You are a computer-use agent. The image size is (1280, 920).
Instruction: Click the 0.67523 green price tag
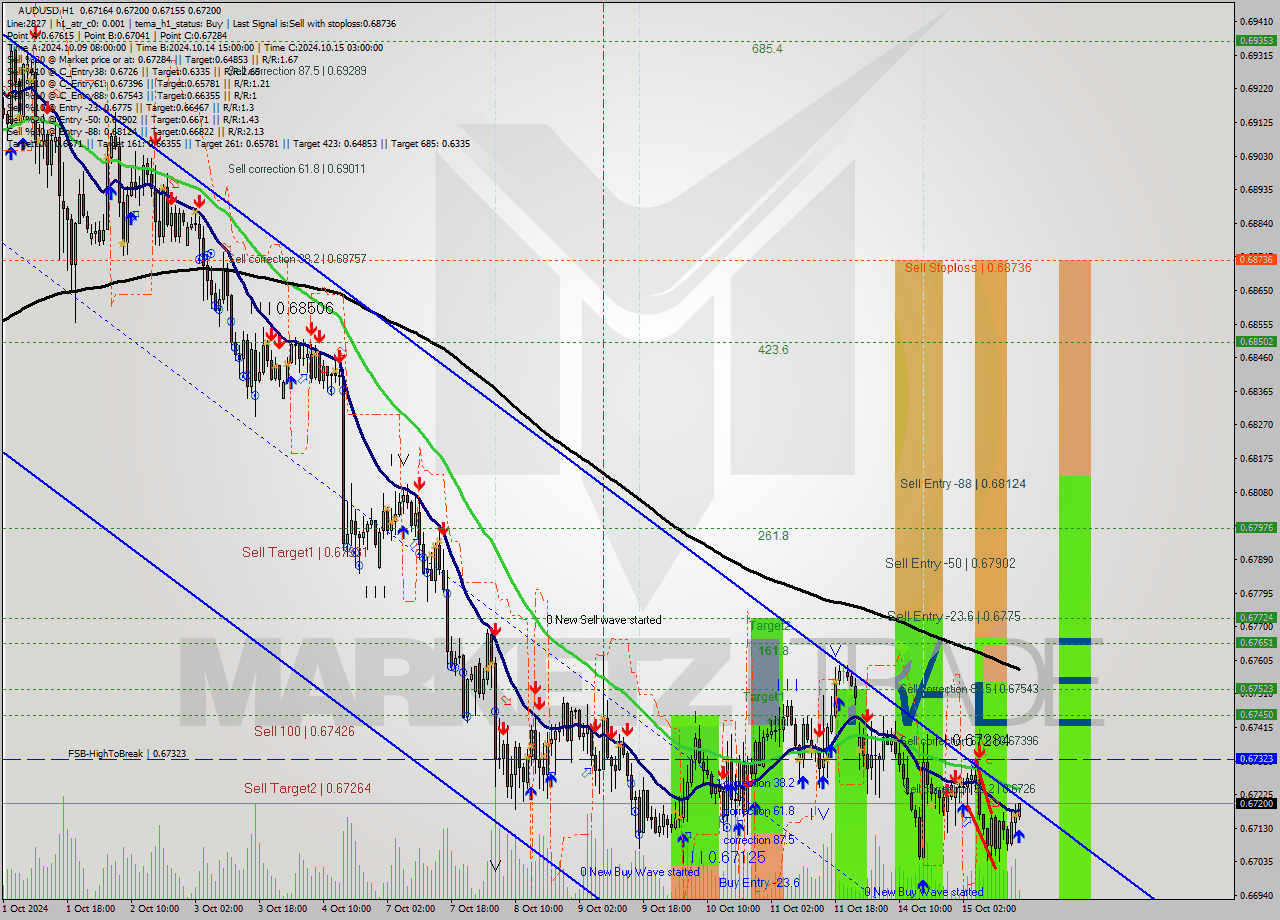coord(1256,689)
